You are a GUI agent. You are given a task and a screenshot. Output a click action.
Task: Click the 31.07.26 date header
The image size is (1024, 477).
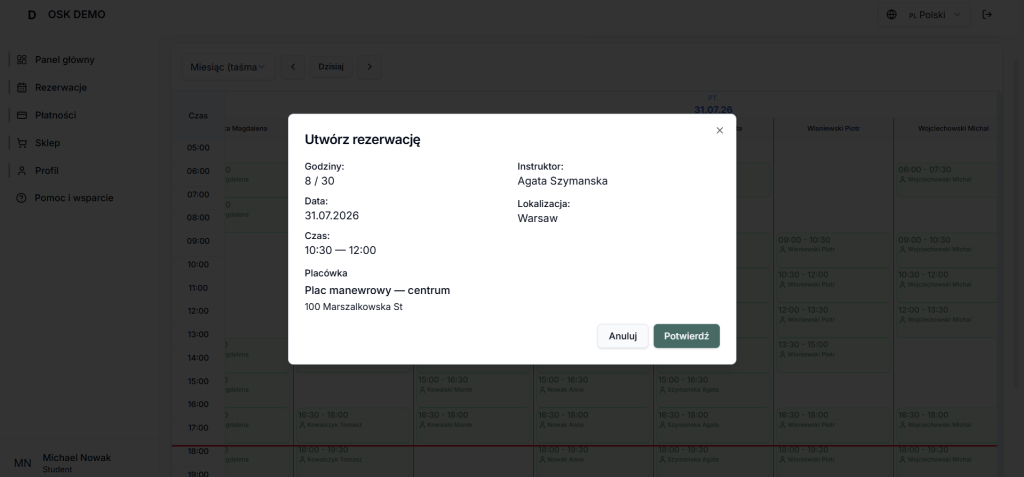pos(712,110)
